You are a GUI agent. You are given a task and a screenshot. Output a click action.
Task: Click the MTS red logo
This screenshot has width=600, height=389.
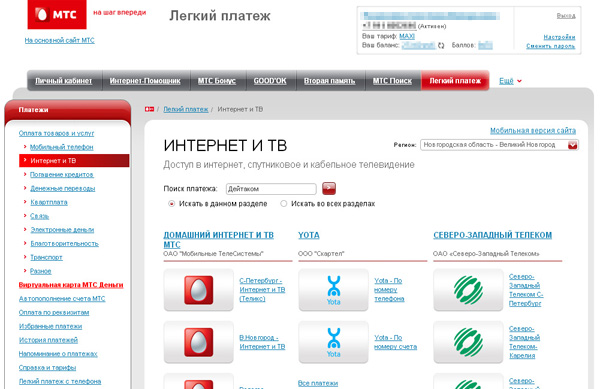click(57, 14)
